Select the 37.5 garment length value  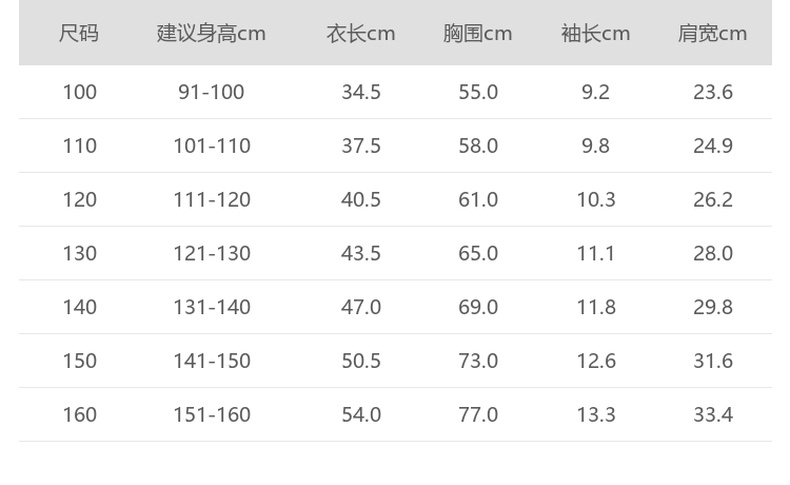click(361, 146)
